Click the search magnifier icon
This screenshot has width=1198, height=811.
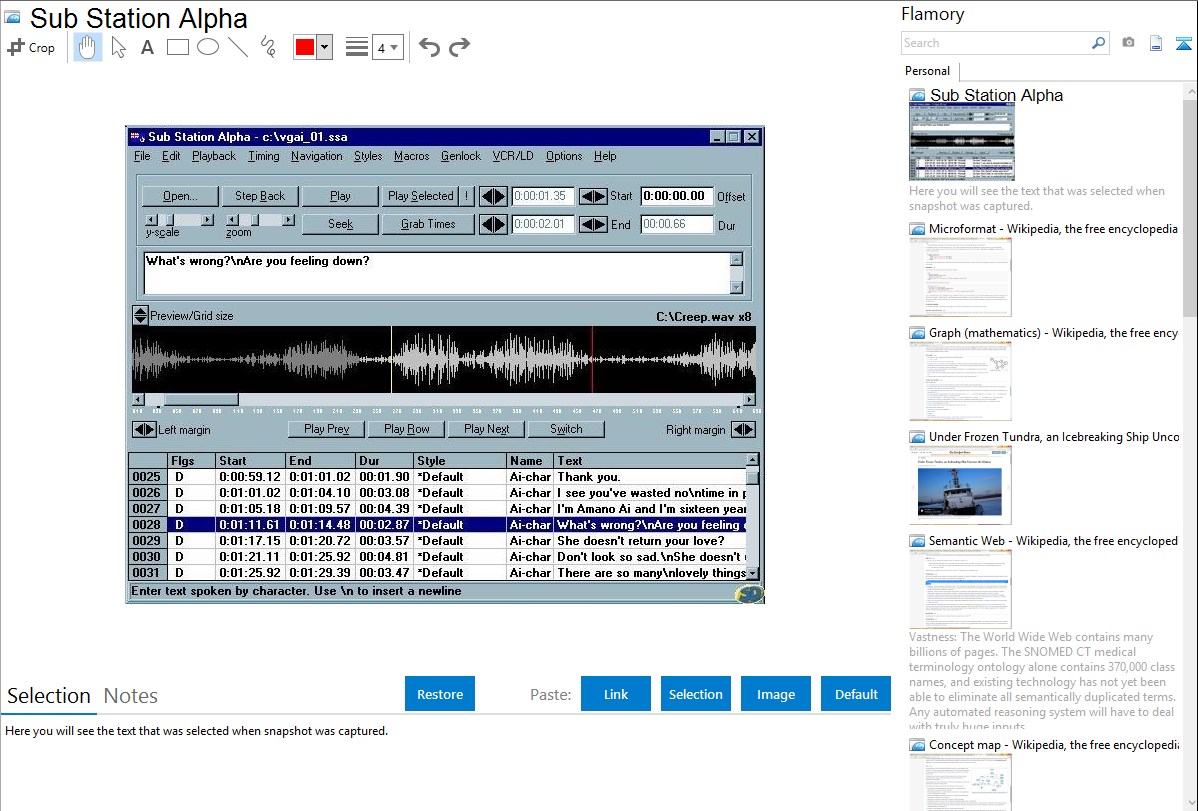pos(1099,43)
